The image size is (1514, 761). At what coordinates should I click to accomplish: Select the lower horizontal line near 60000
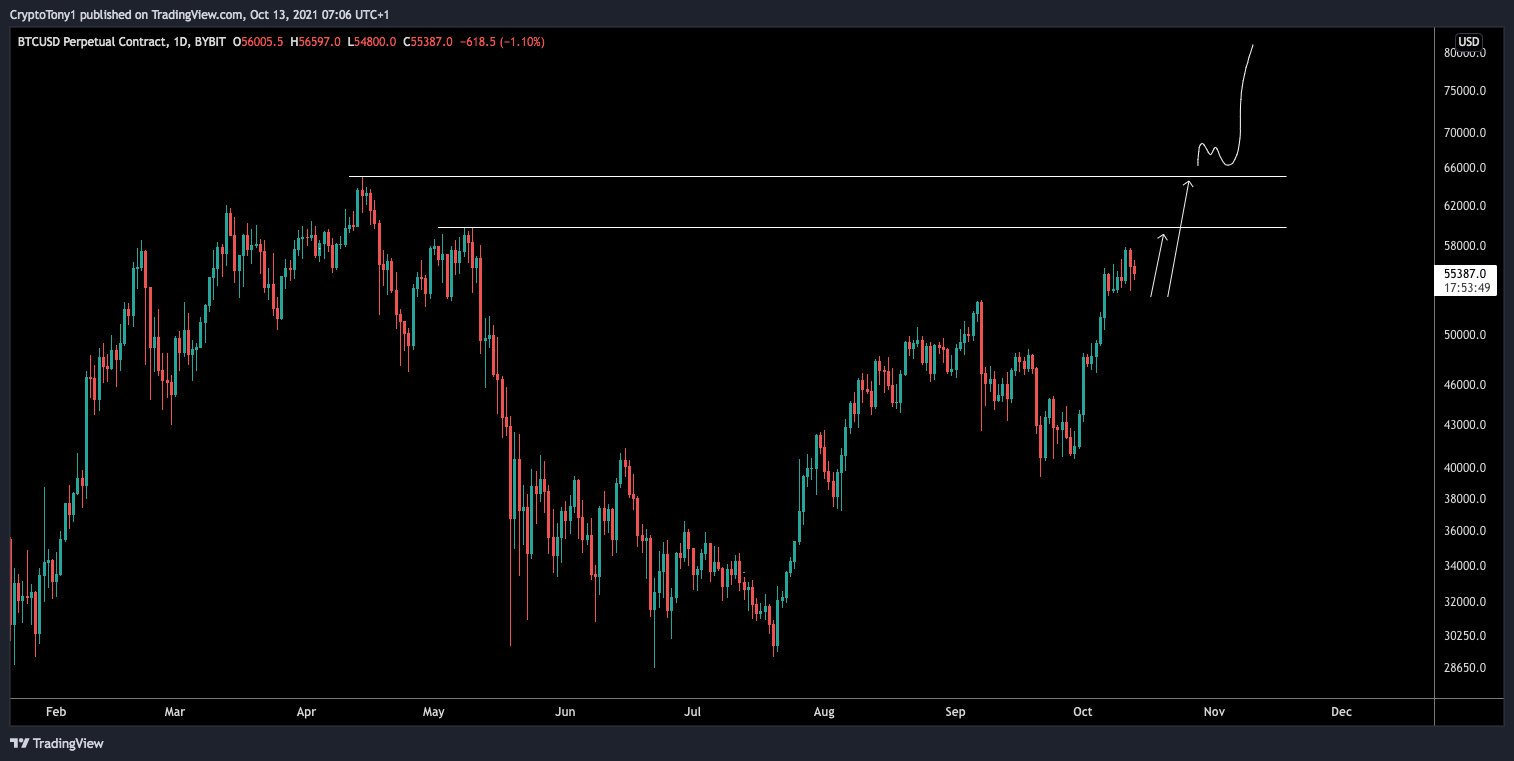[861, 228]
